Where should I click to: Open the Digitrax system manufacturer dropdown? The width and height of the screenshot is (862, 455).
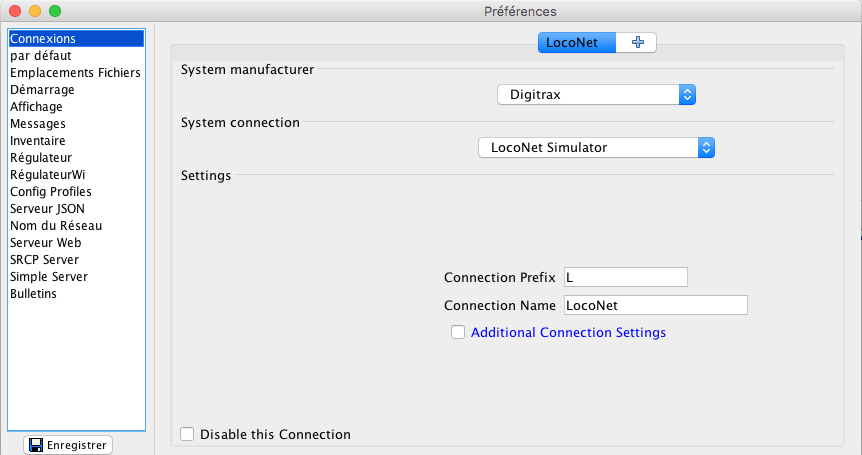[596, 95]
